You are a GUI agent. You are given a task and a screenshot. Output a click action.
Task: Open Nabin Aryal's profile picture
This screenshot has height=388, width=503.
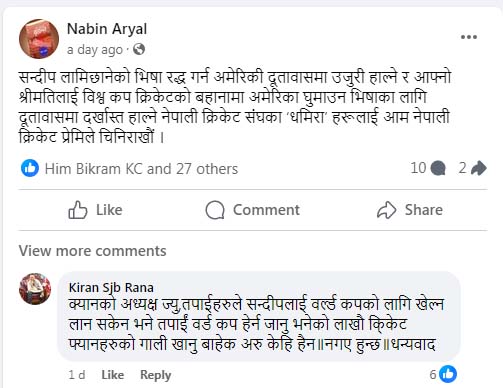click(39, 39)
